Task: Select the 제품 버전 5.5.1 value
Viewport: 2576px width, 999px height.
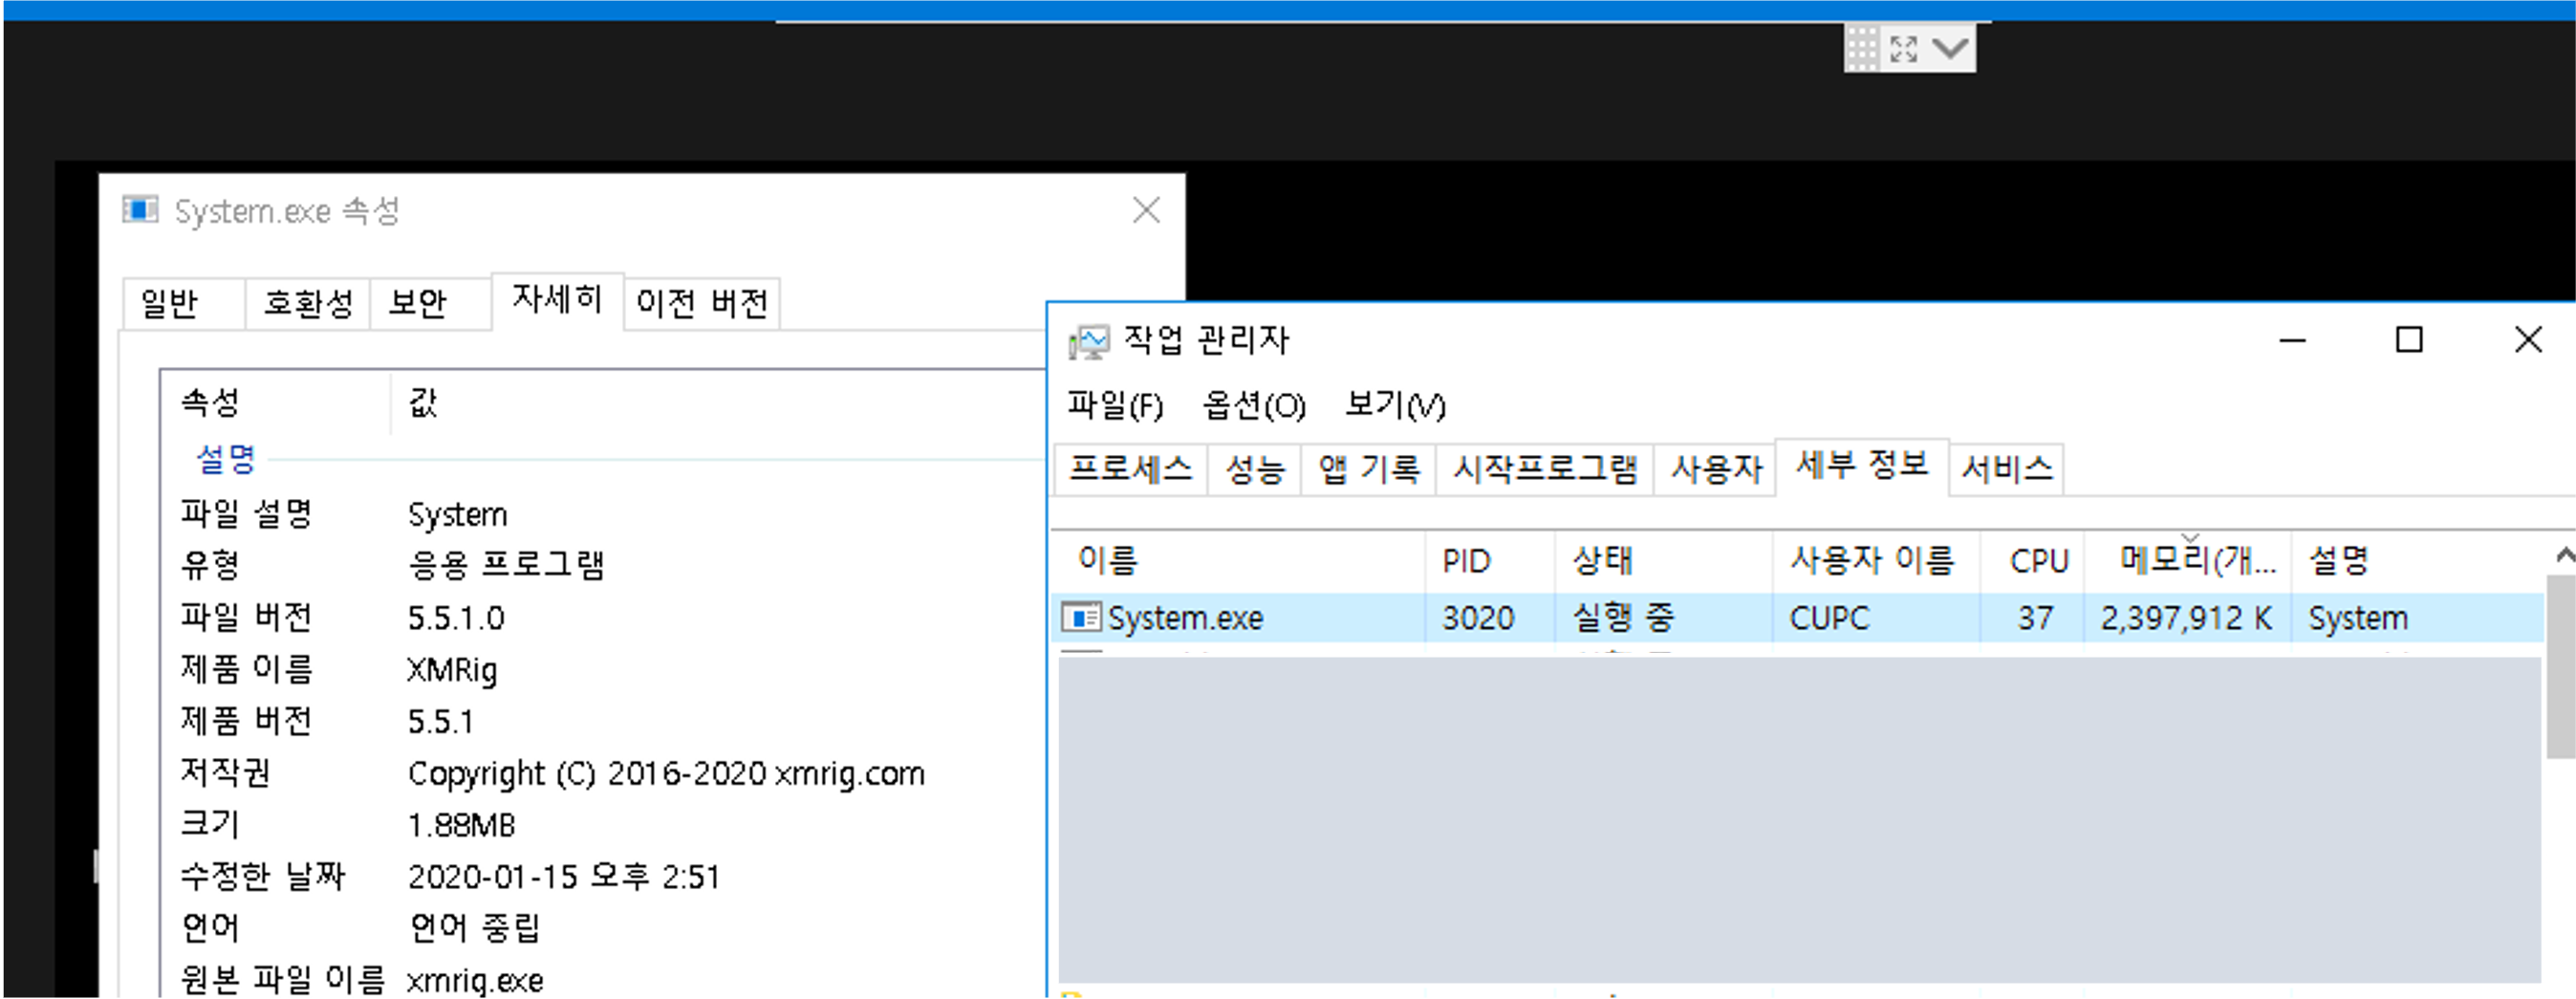Action: pyautogui.click(x=440, y=722)
